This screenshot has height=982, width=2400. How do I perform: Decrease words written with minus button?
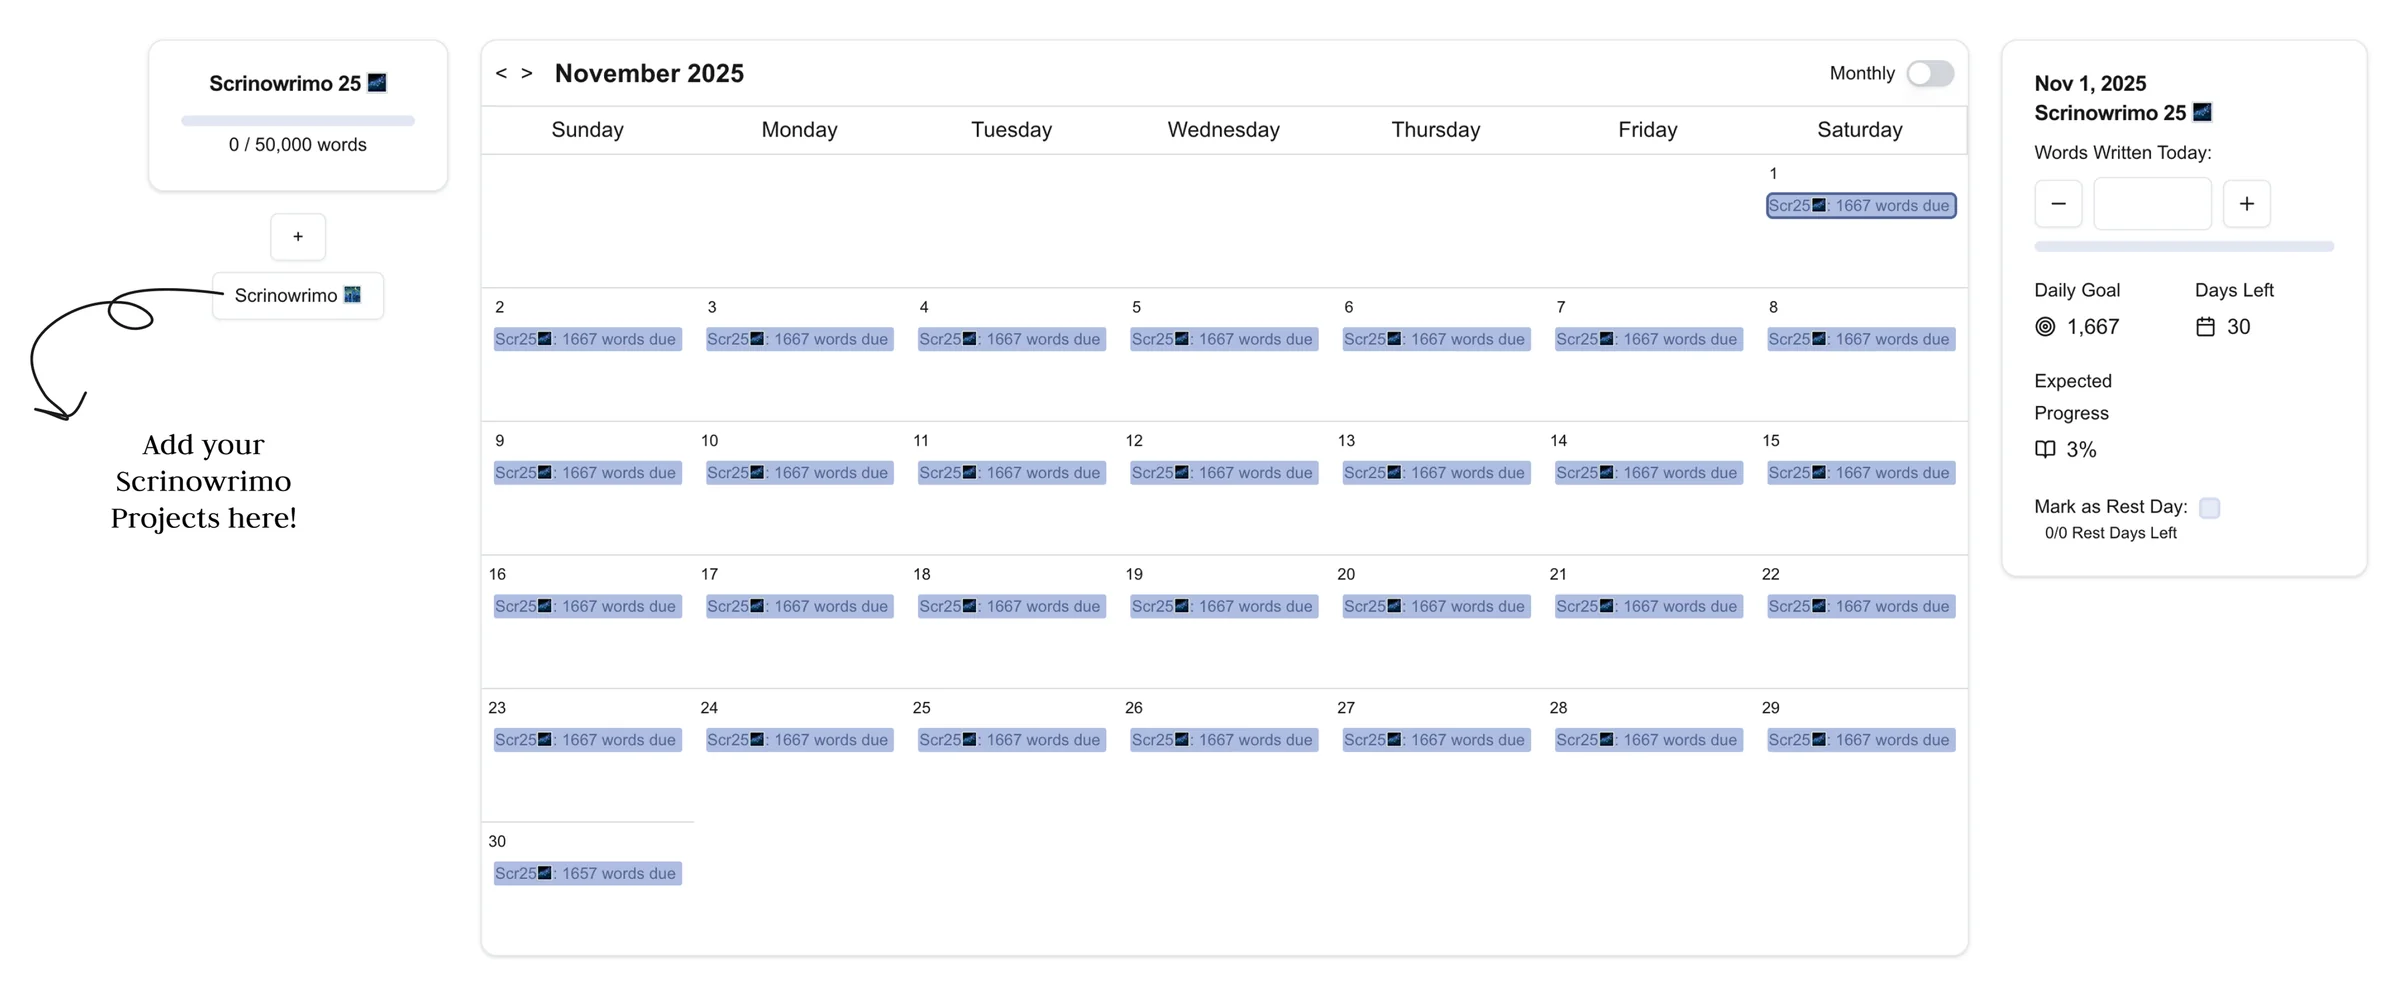(2058, 204)
